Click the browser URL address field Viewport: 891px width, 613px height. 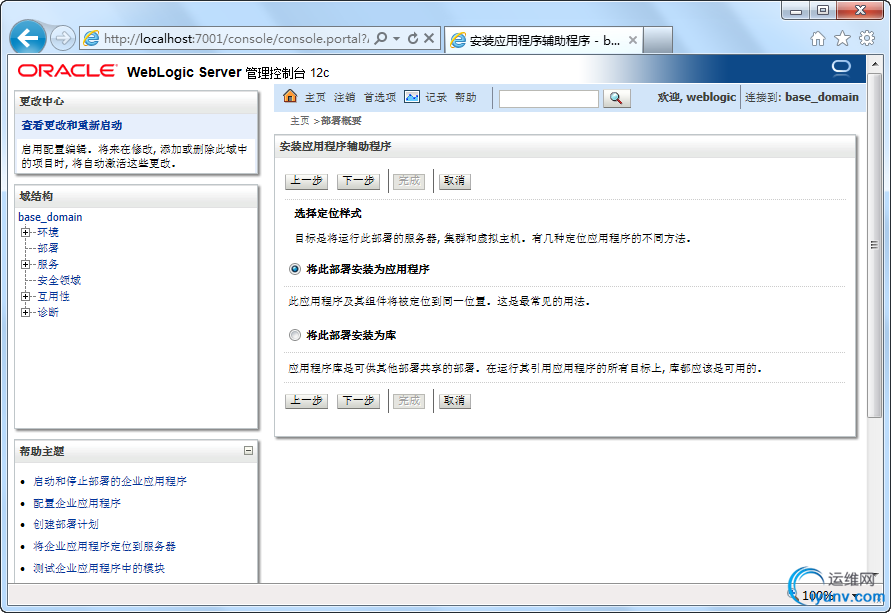click(236, 38)
